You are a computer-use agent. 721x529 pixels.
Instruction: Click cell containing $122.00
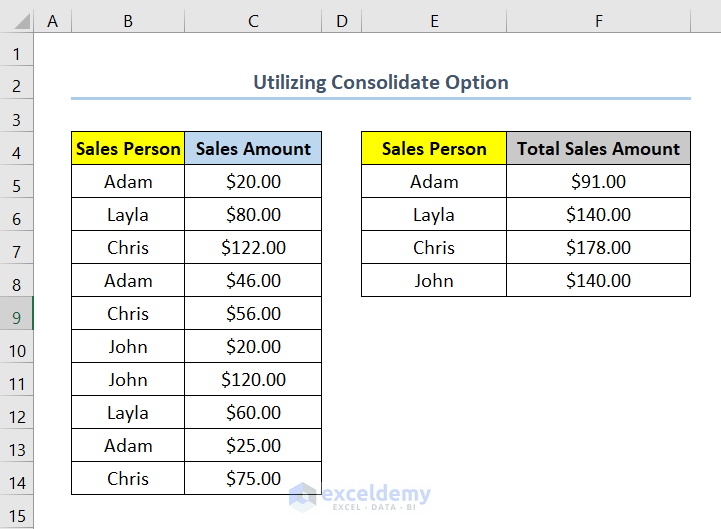[x=253, y=248]
